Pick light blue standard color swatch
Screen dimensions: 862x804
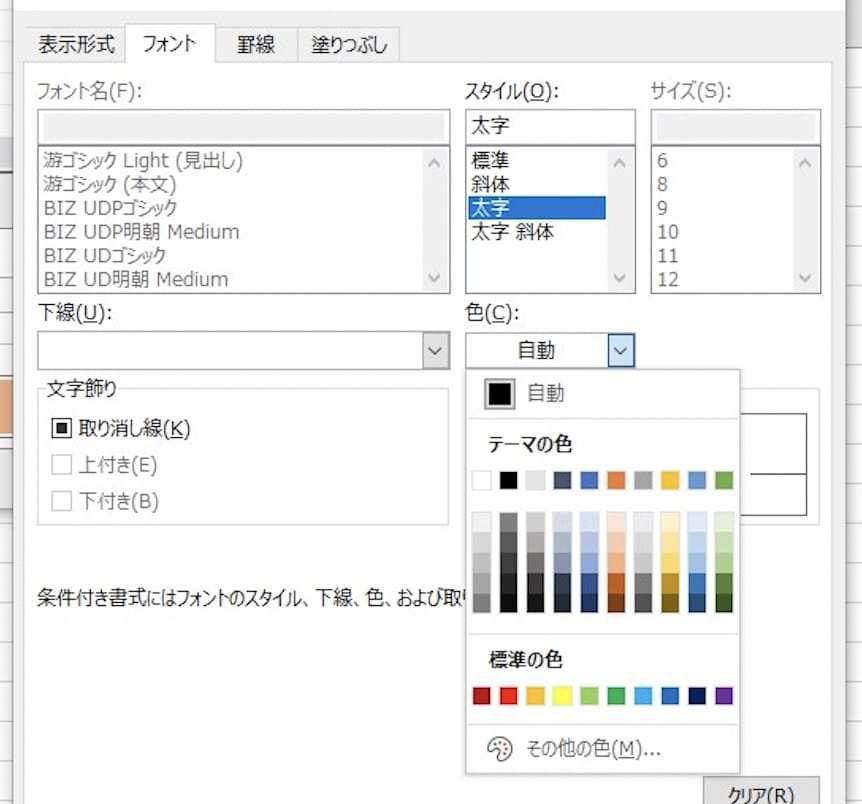tap(643, 696)
